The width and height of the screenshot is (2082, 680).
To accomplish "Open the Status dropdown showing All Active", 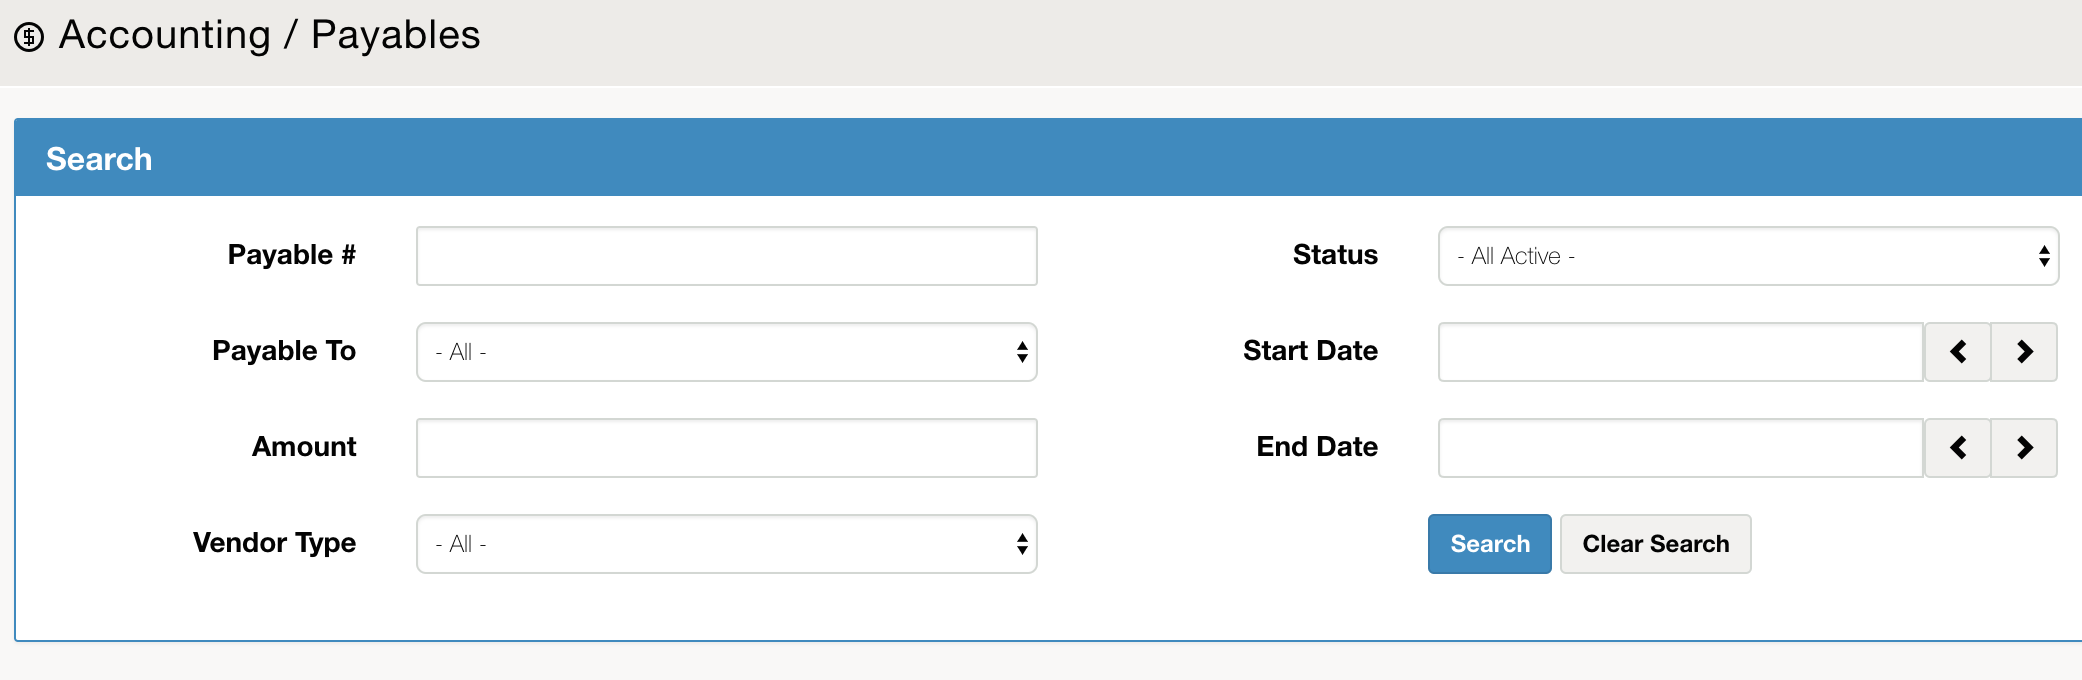I will point(1748,256).
